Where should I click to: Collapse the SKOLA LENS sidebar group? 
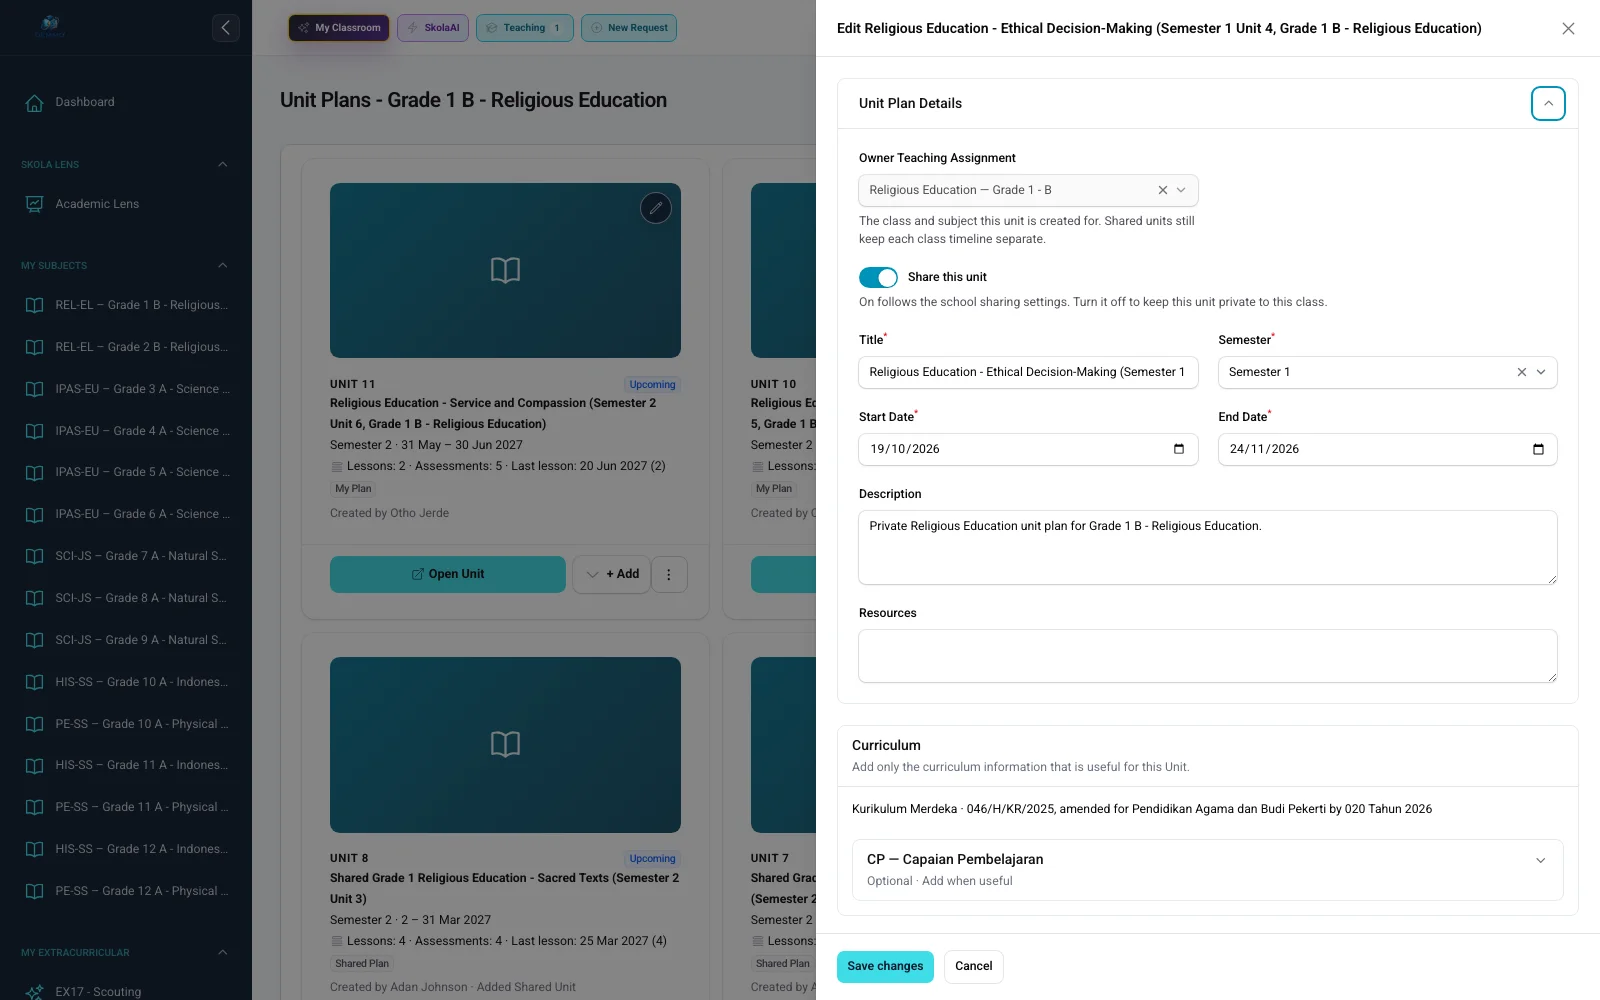click(x=222, y=164)
